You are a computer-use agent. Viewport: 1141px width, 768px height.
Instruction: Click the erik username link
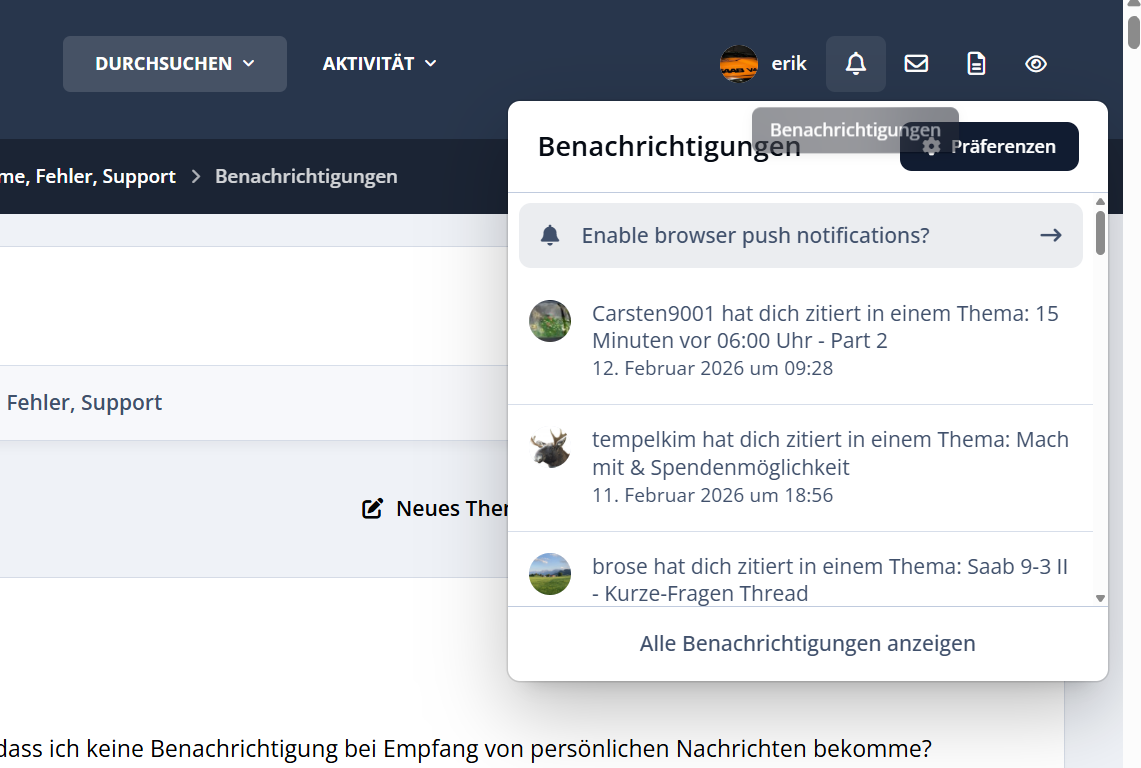(789, 64)
